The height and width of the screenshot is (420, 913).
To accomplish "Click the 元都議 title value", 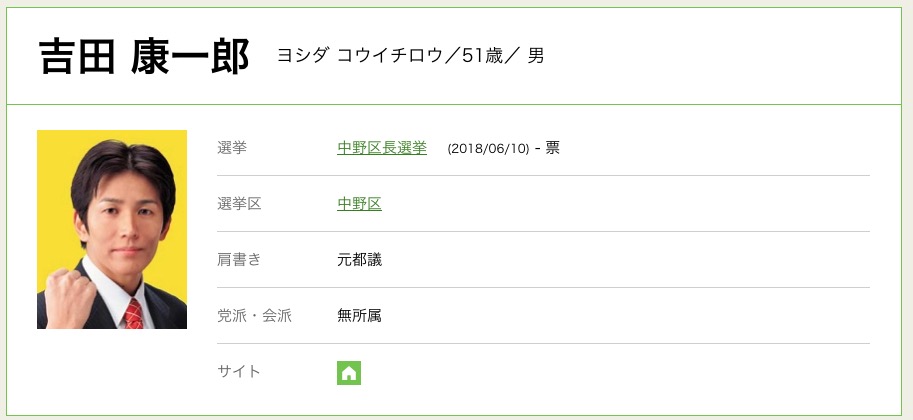I will (359, 260).
